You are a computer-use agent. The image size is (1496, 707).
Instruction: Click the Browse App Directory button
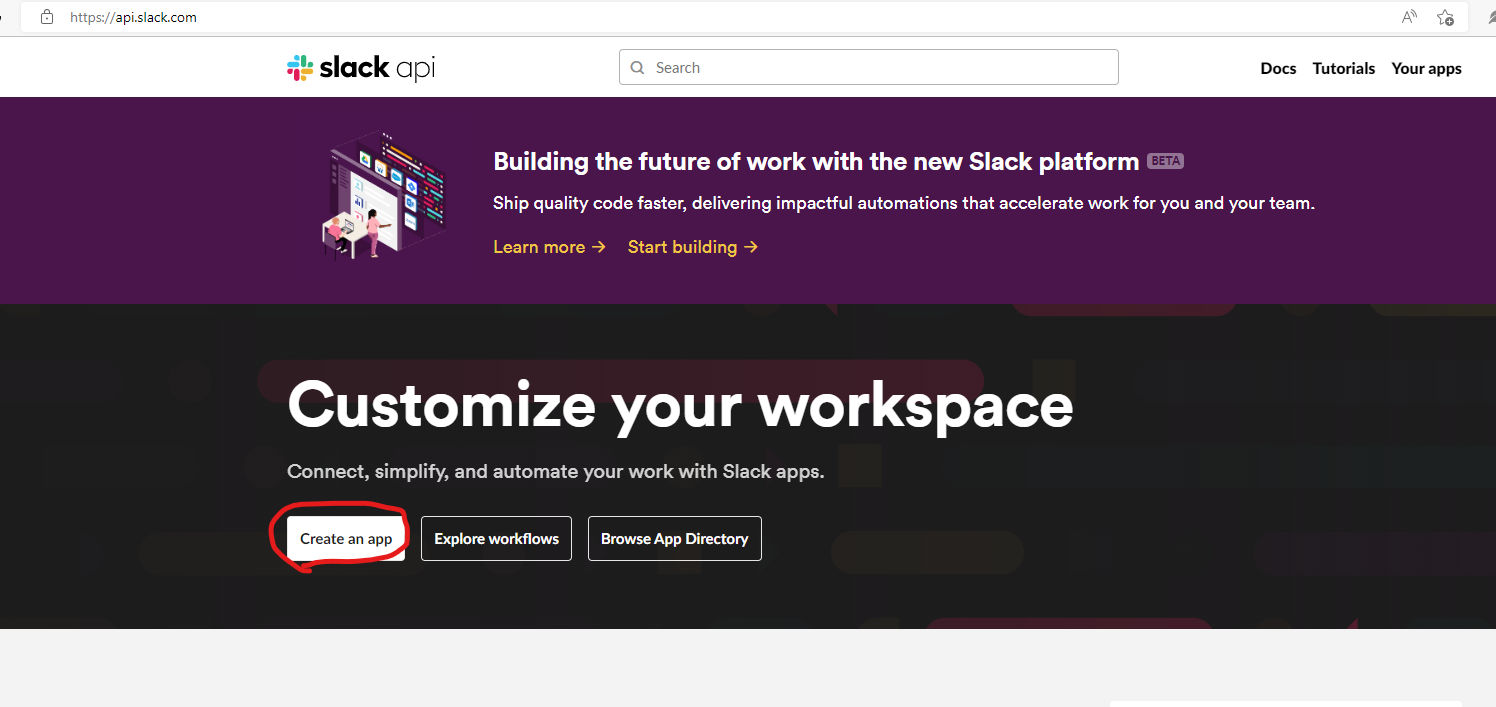674,538
